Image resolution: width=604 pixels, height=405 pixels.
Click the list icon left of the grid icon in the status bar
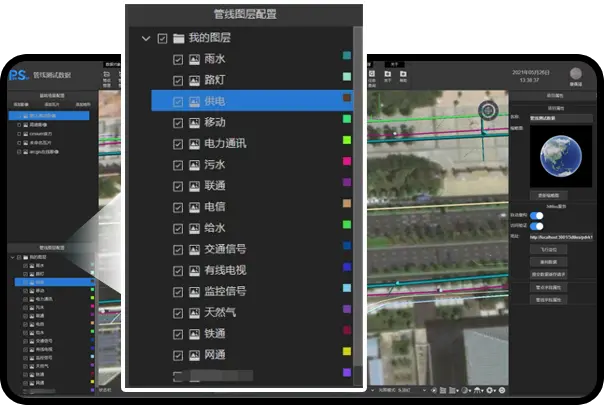pyautogui.click(x=443, y=390)
